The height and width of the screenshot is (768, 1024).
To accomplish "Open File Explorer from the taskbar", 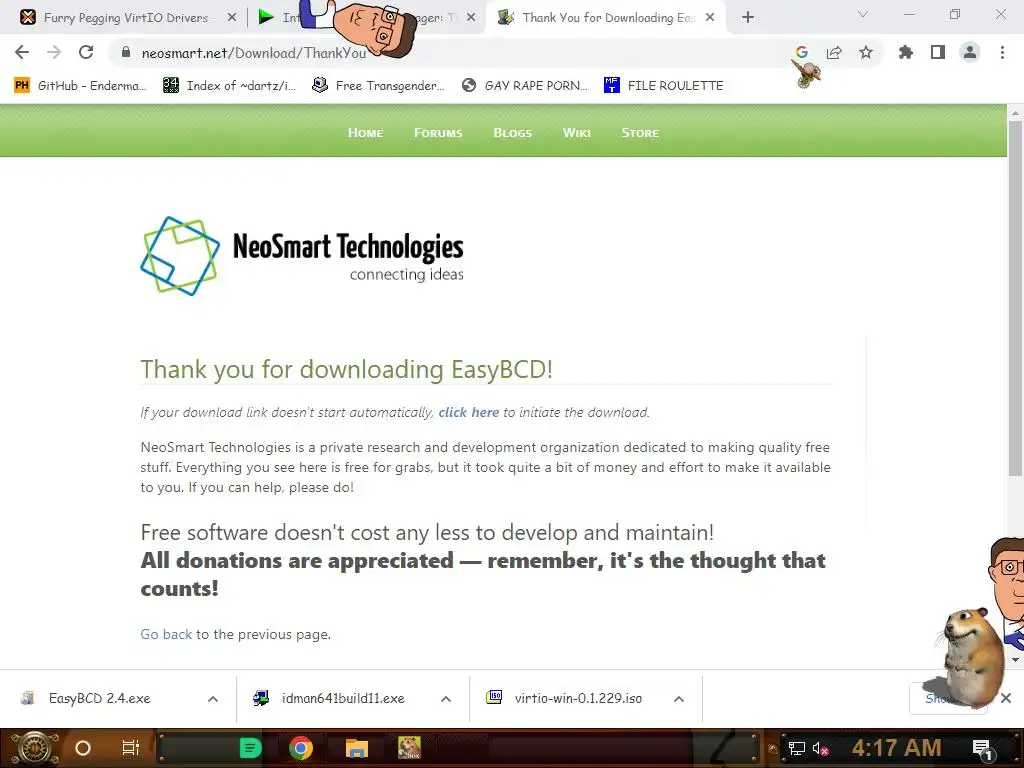I will (357, 748).
